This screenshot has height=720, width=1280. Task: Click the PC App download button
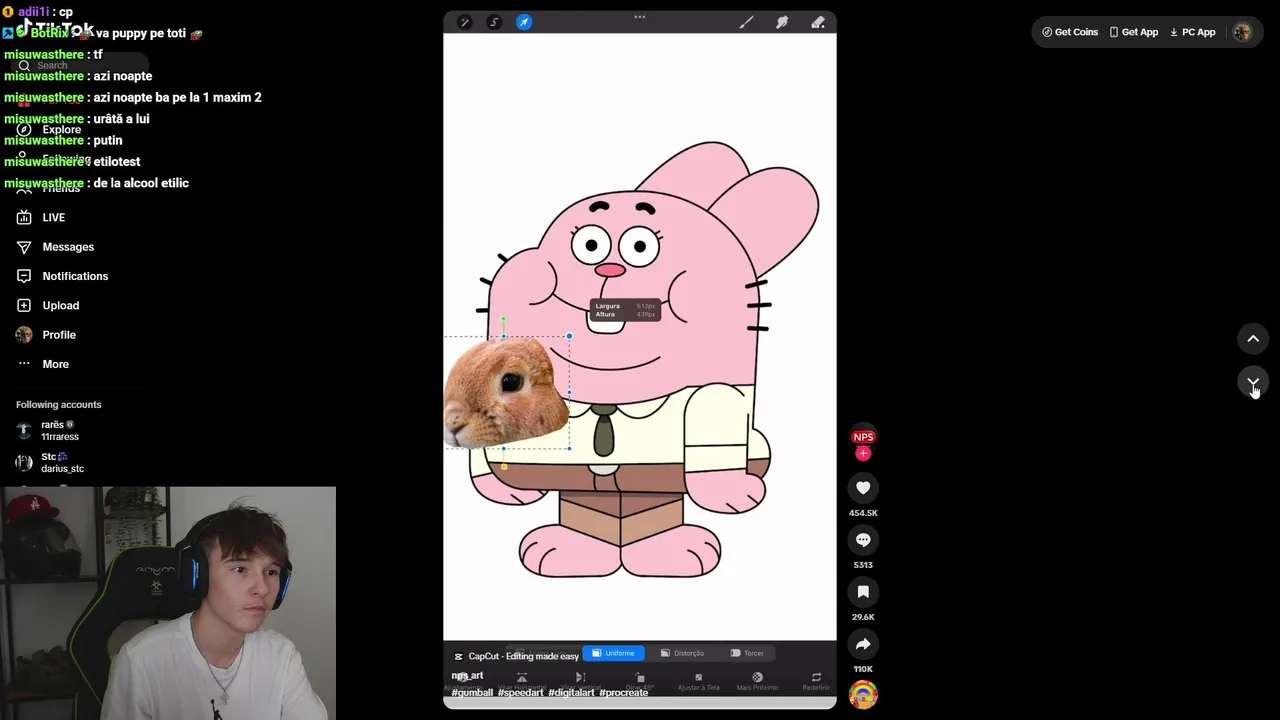pyautogui.click(x=1193, y=32)
